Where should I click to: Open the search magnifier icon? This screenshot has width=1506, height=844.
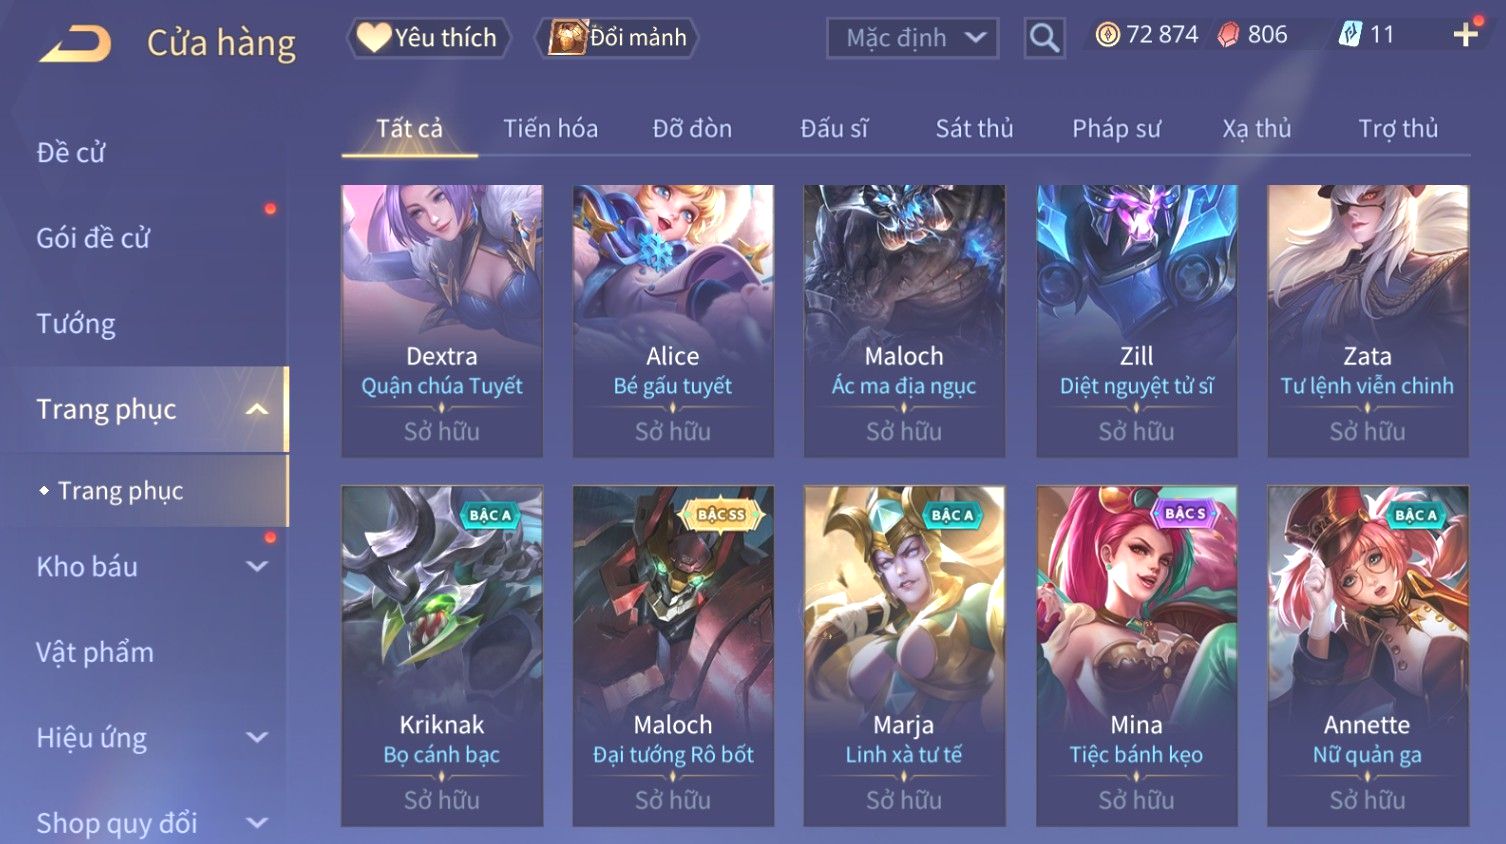tap(1044, 38)
